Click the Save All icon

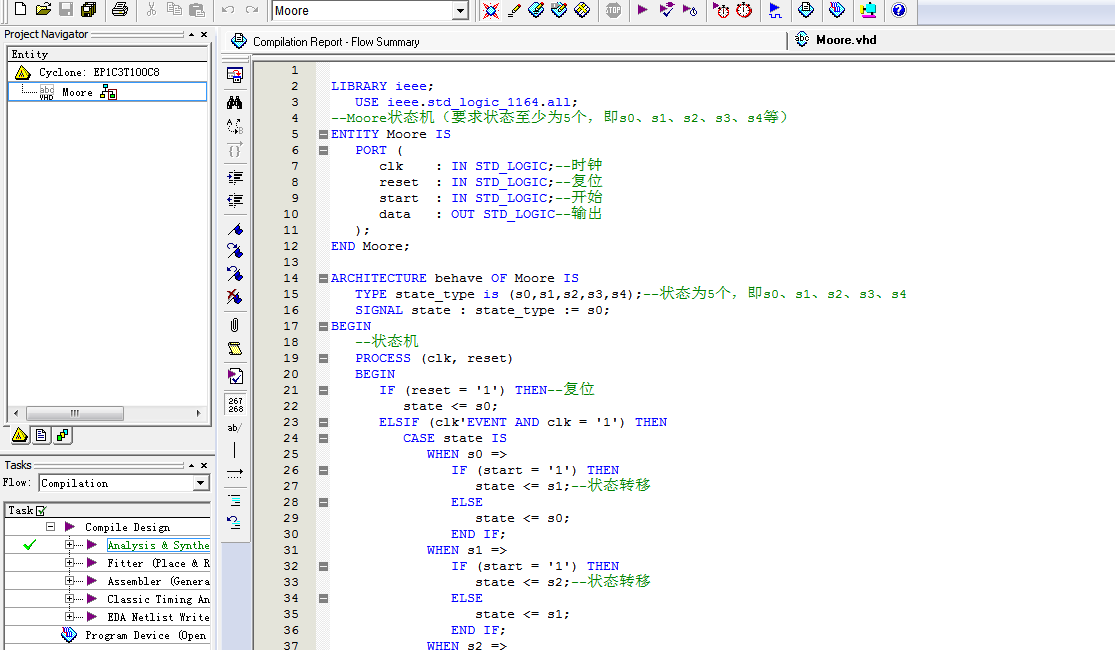(88, 10)
